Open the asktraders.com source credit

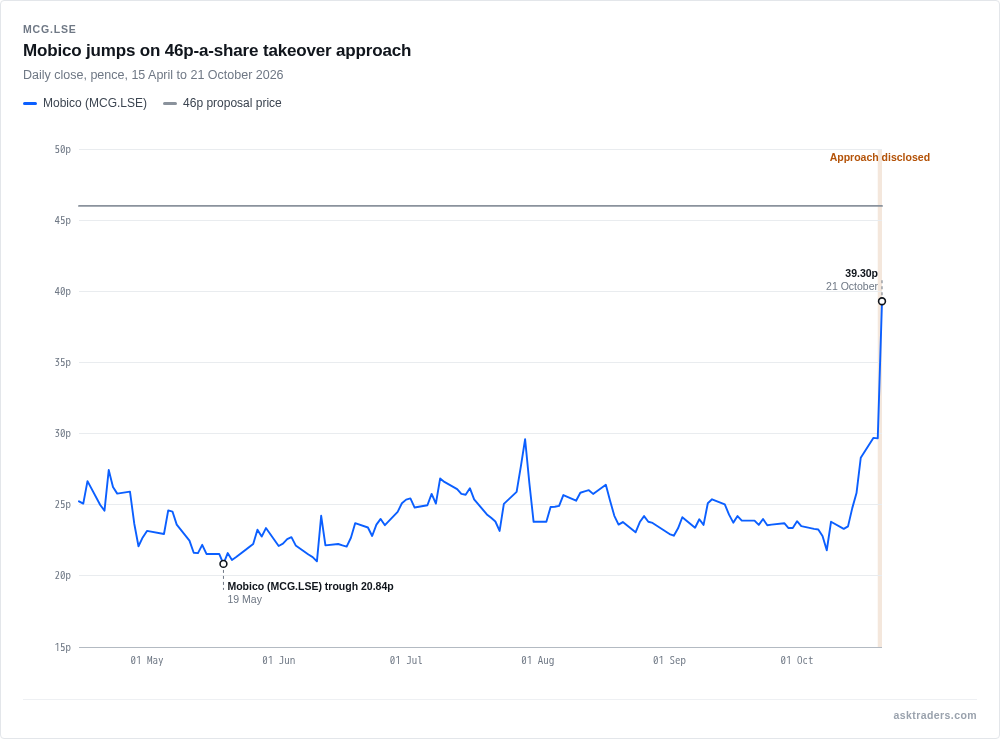[x=934, y=715]
